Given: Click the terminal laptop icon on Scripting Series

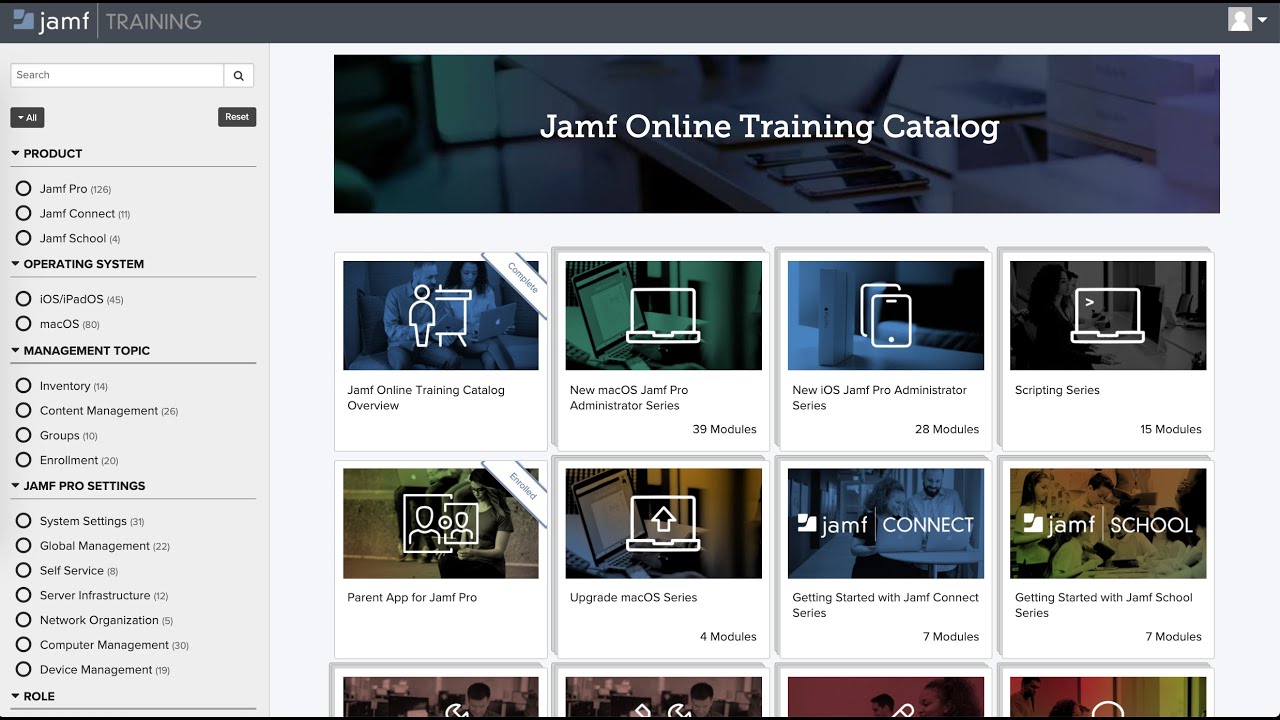Looking at the screenshot, I should pyautogui.click(x=1107, y=315).
